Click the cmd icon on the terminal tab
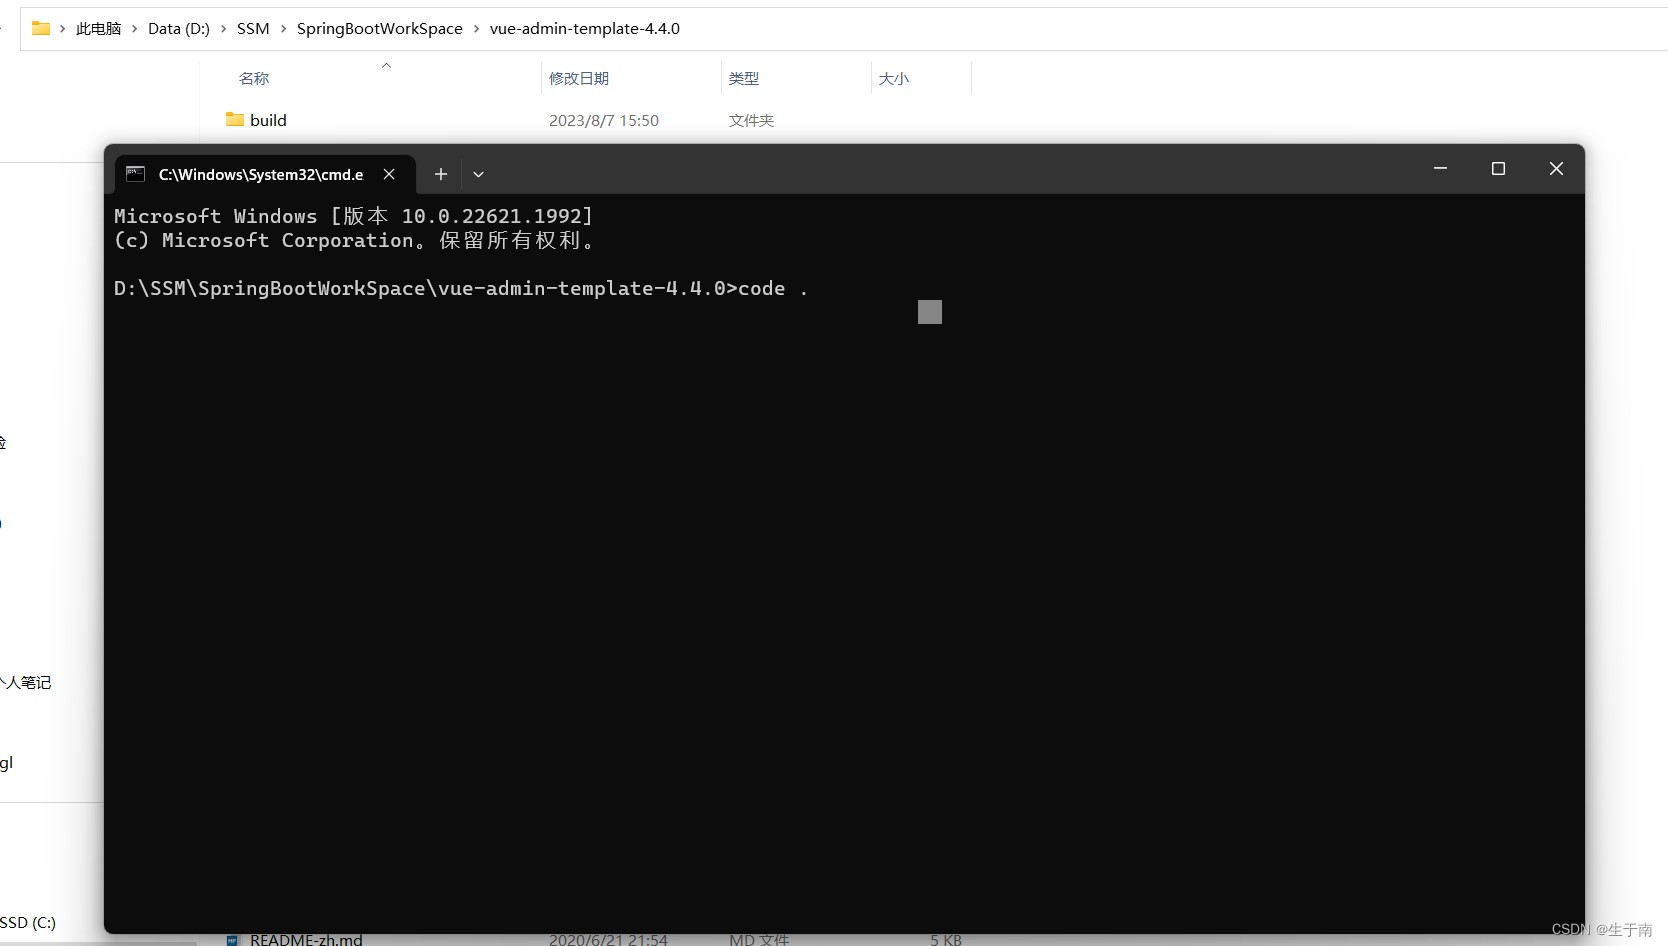Screen dimensions: 1668x946 tap(136, 174)
